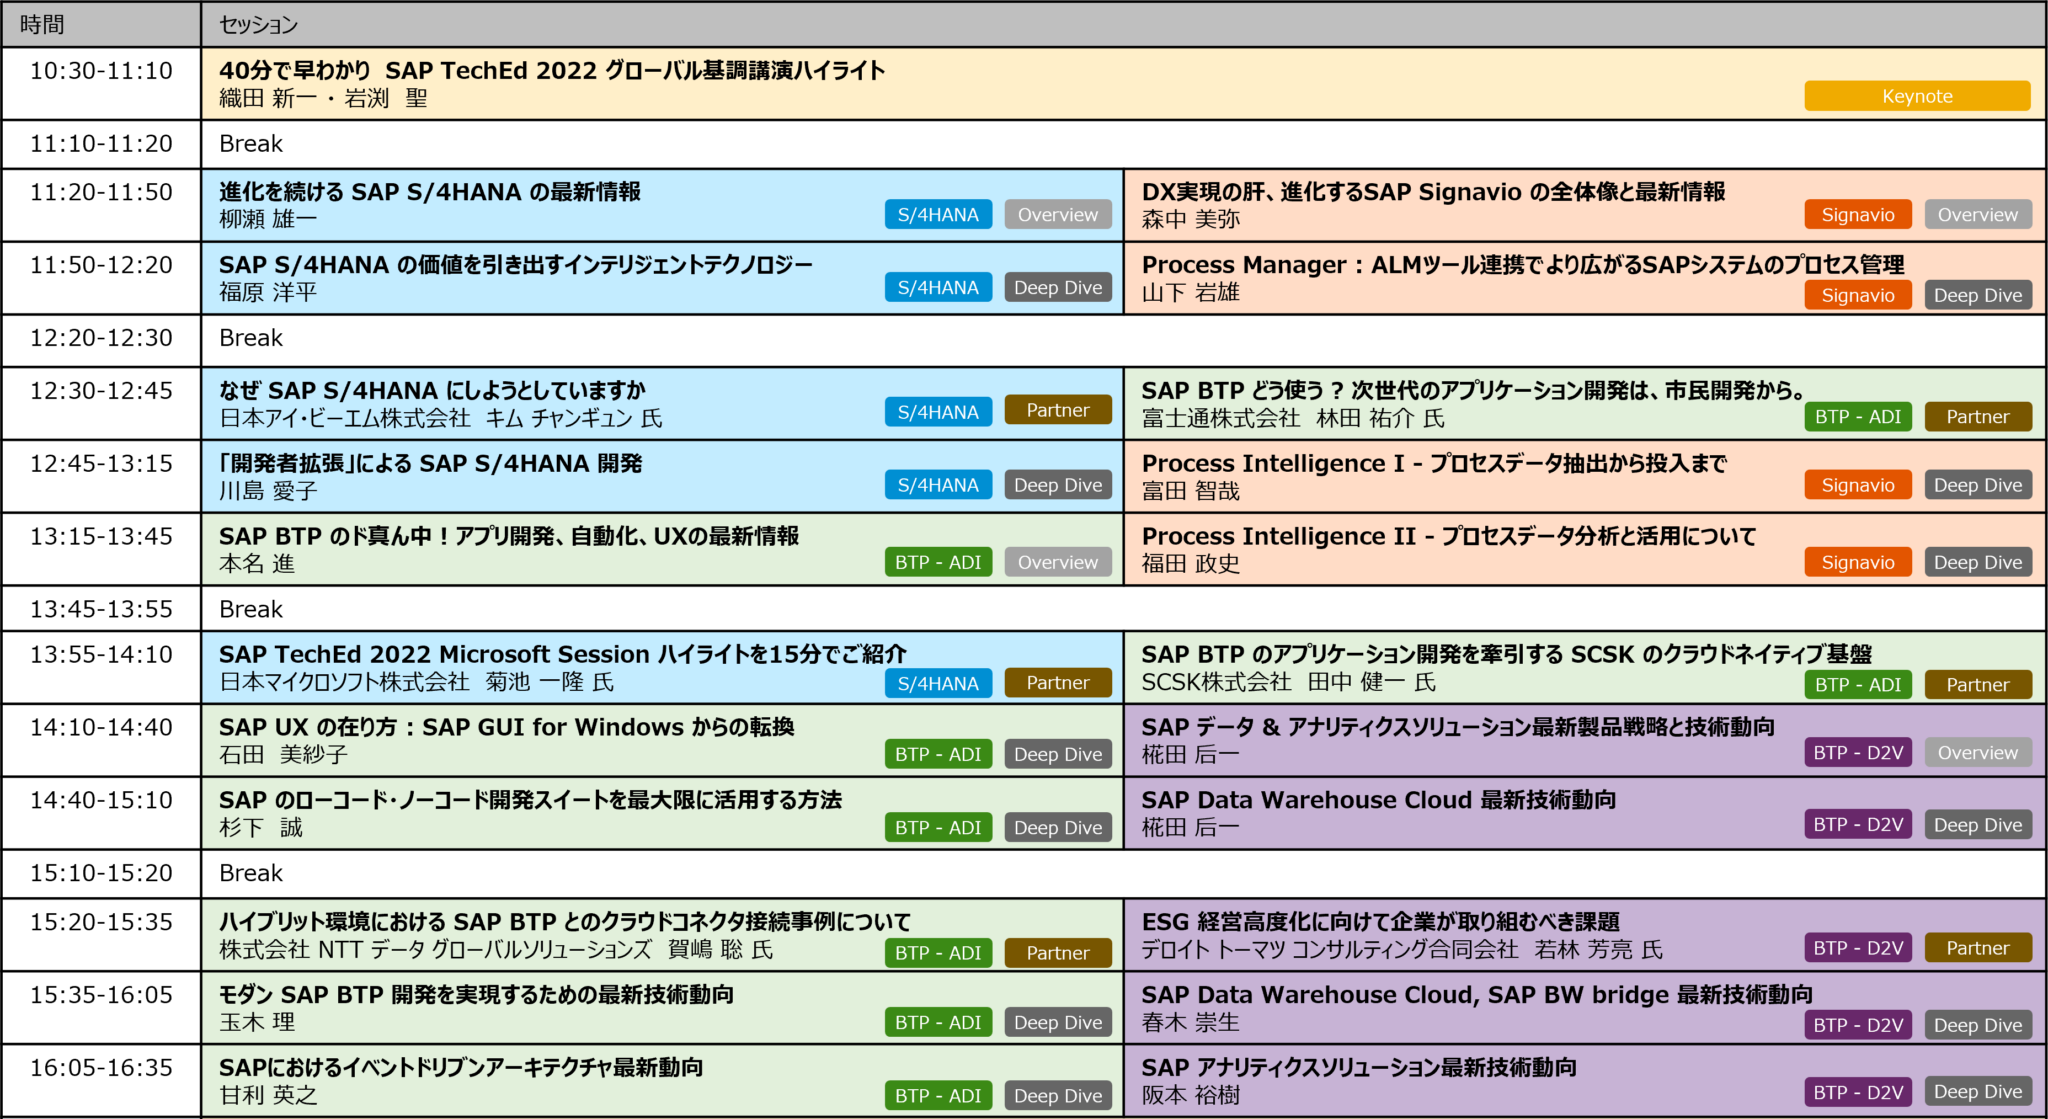Viewport: 2048px width, 1119px height.
Task: Click S/4HANA tag in 菊池 一隆 session
Action: (x=938, y=683)
